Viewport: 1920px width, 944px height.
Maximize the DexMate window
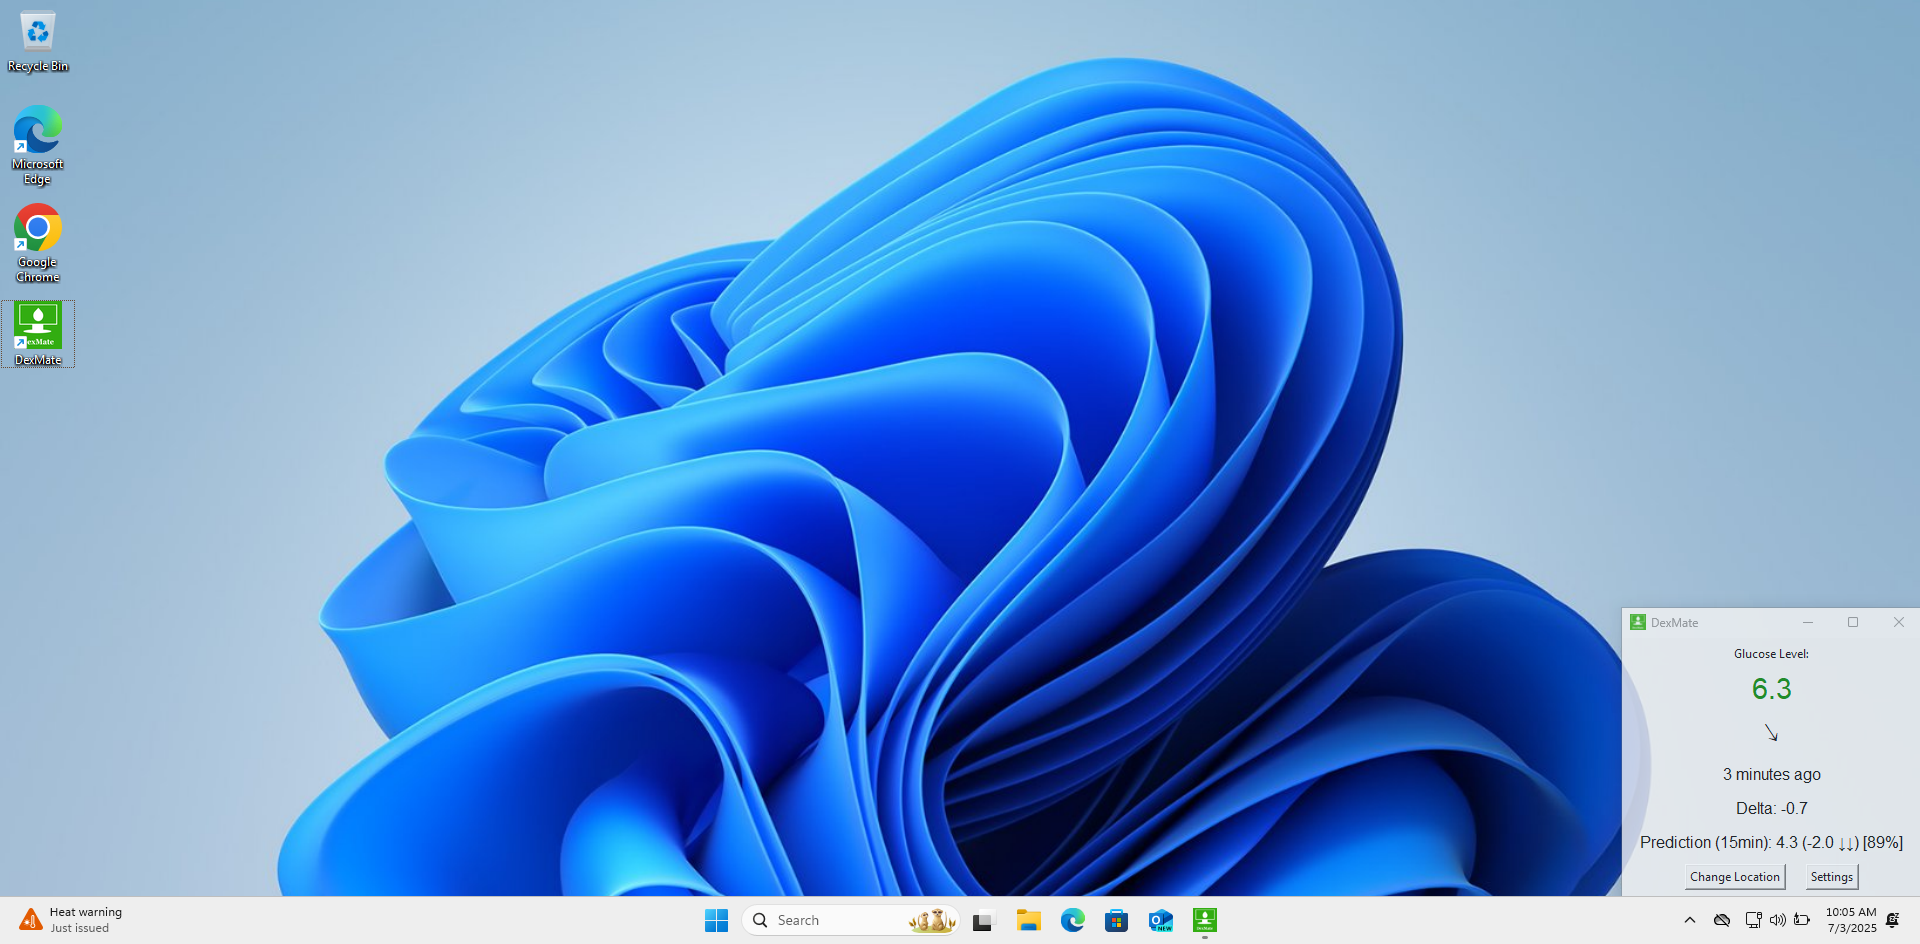point(1853,622)
